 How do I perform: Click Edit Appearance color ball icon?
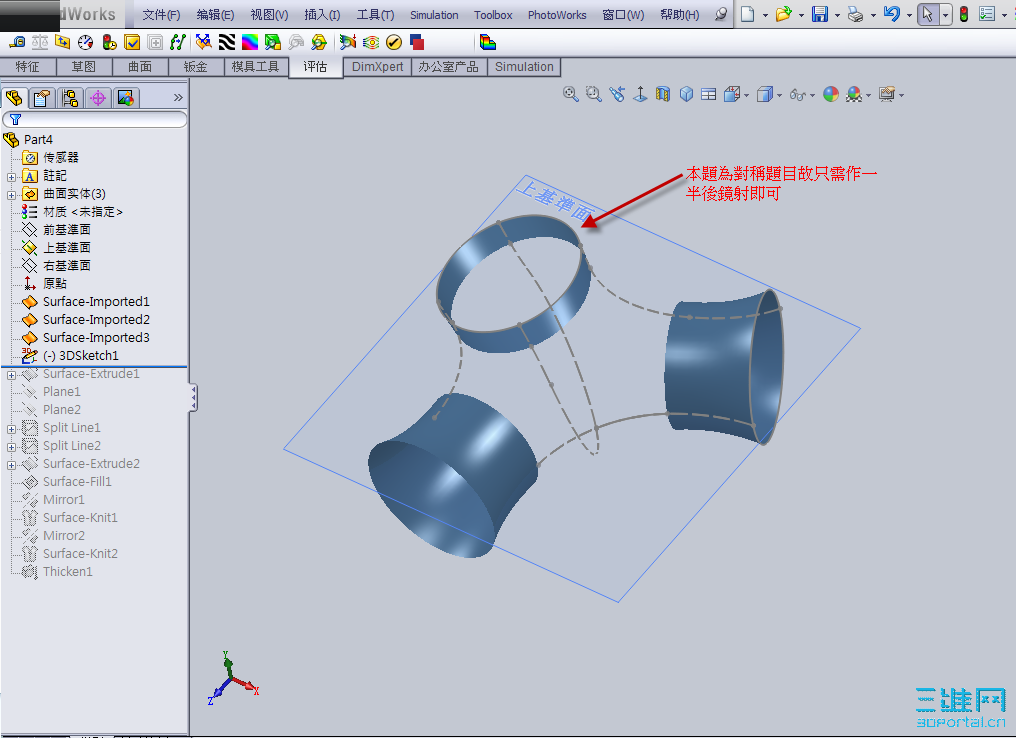(831, 95)
